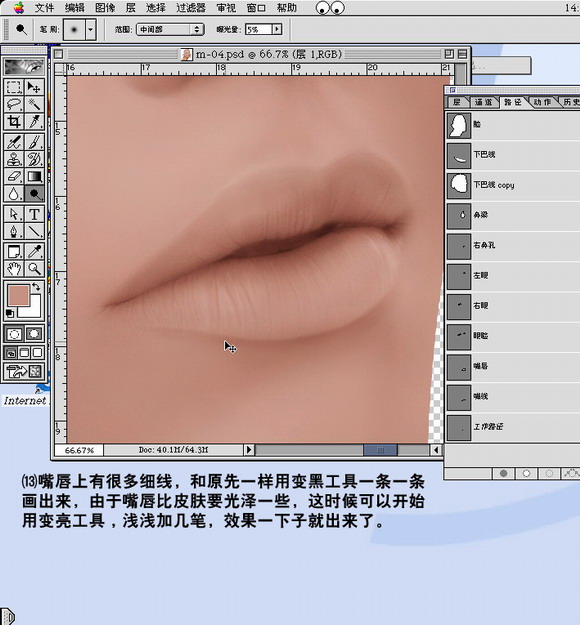Viewport: 580px width, 625px height.
Task: Switch to the 层 layers tab
Action: pyautogui.click(x=457, y=102)
